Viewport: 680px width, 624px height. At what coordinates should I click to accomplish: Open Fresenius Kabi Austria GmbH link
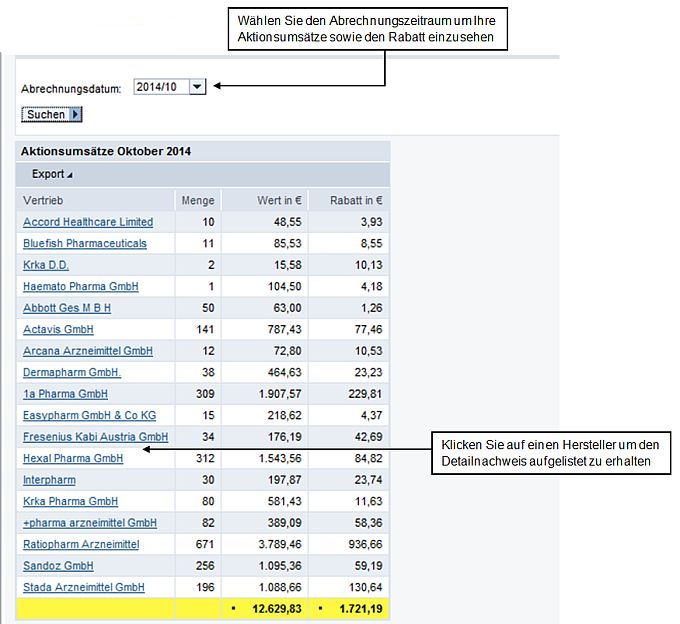95,437
